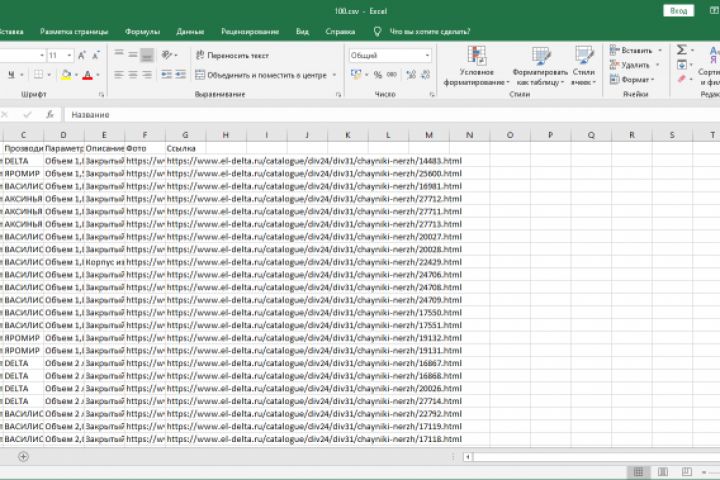720x480 pixels.
Task: Expand the merge and center dropdown arrow
Action: [334, 75]
